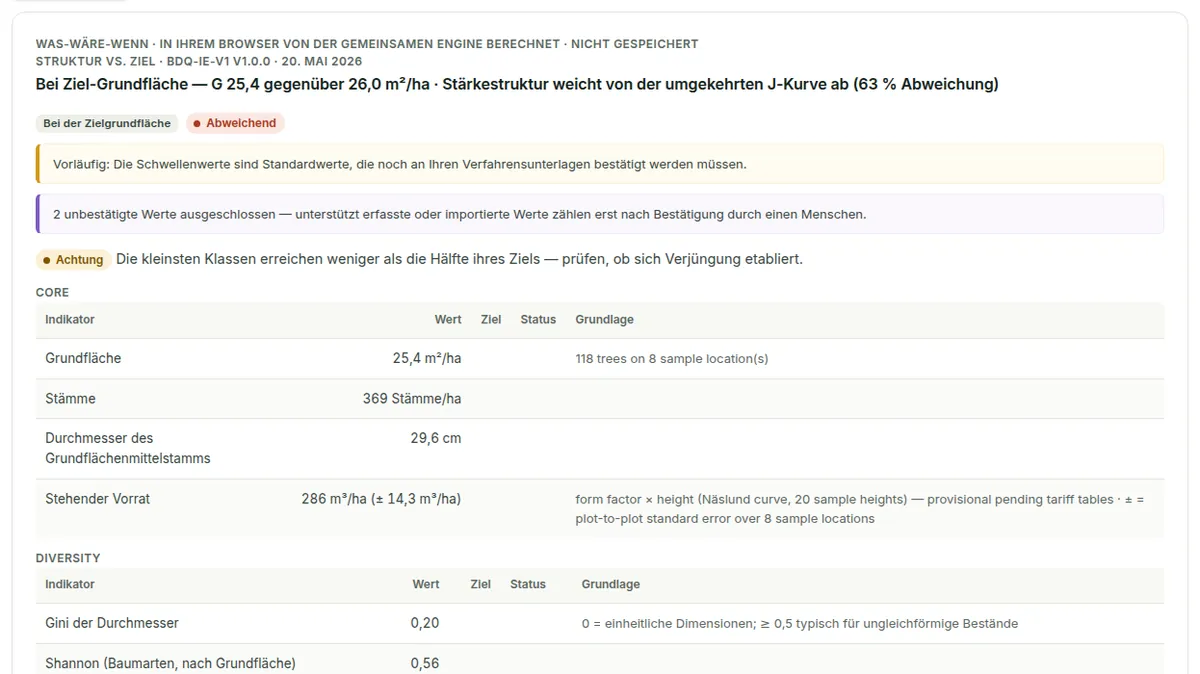The width and height of the screenshot is (1200, 674).
Task: Click 'Shannon (Baumarten, nach Grundfläche)' label
Action: 170,663
